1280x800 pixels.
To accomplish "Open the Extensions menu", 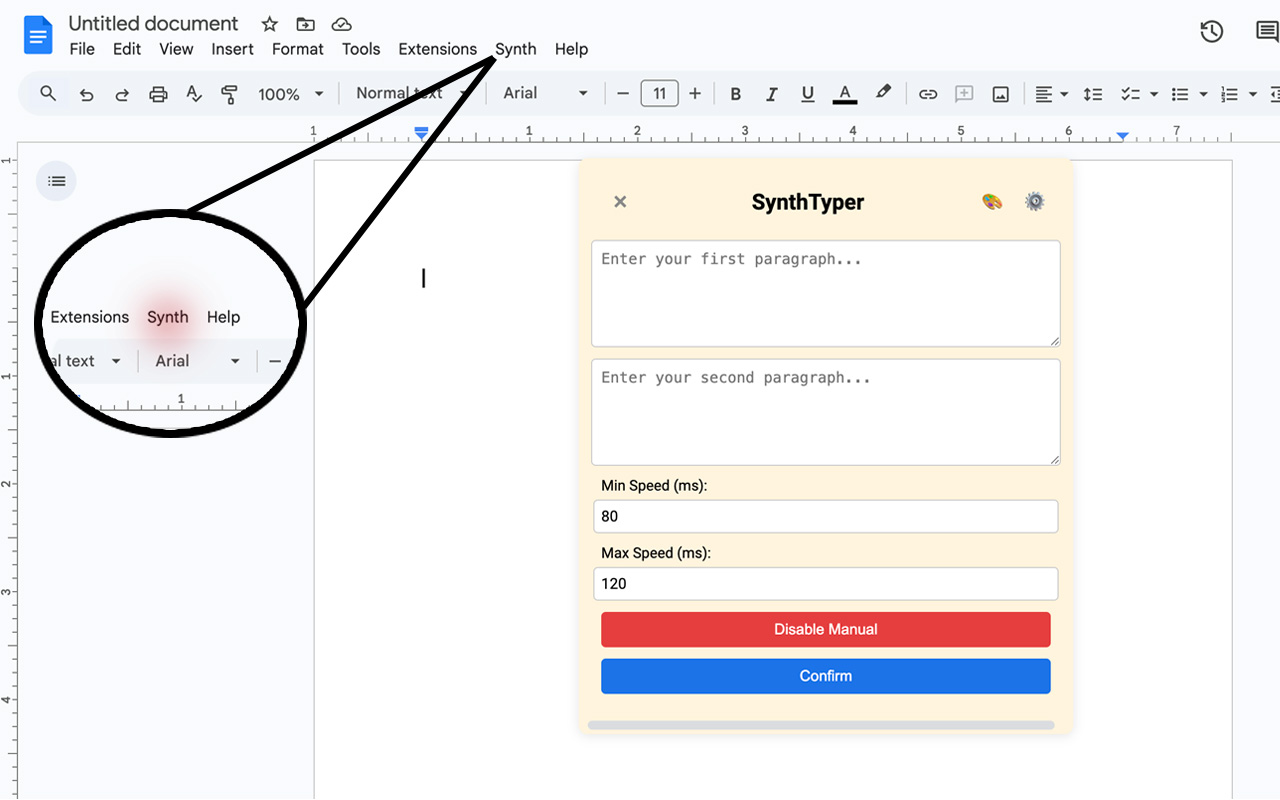I will (437, 49).
